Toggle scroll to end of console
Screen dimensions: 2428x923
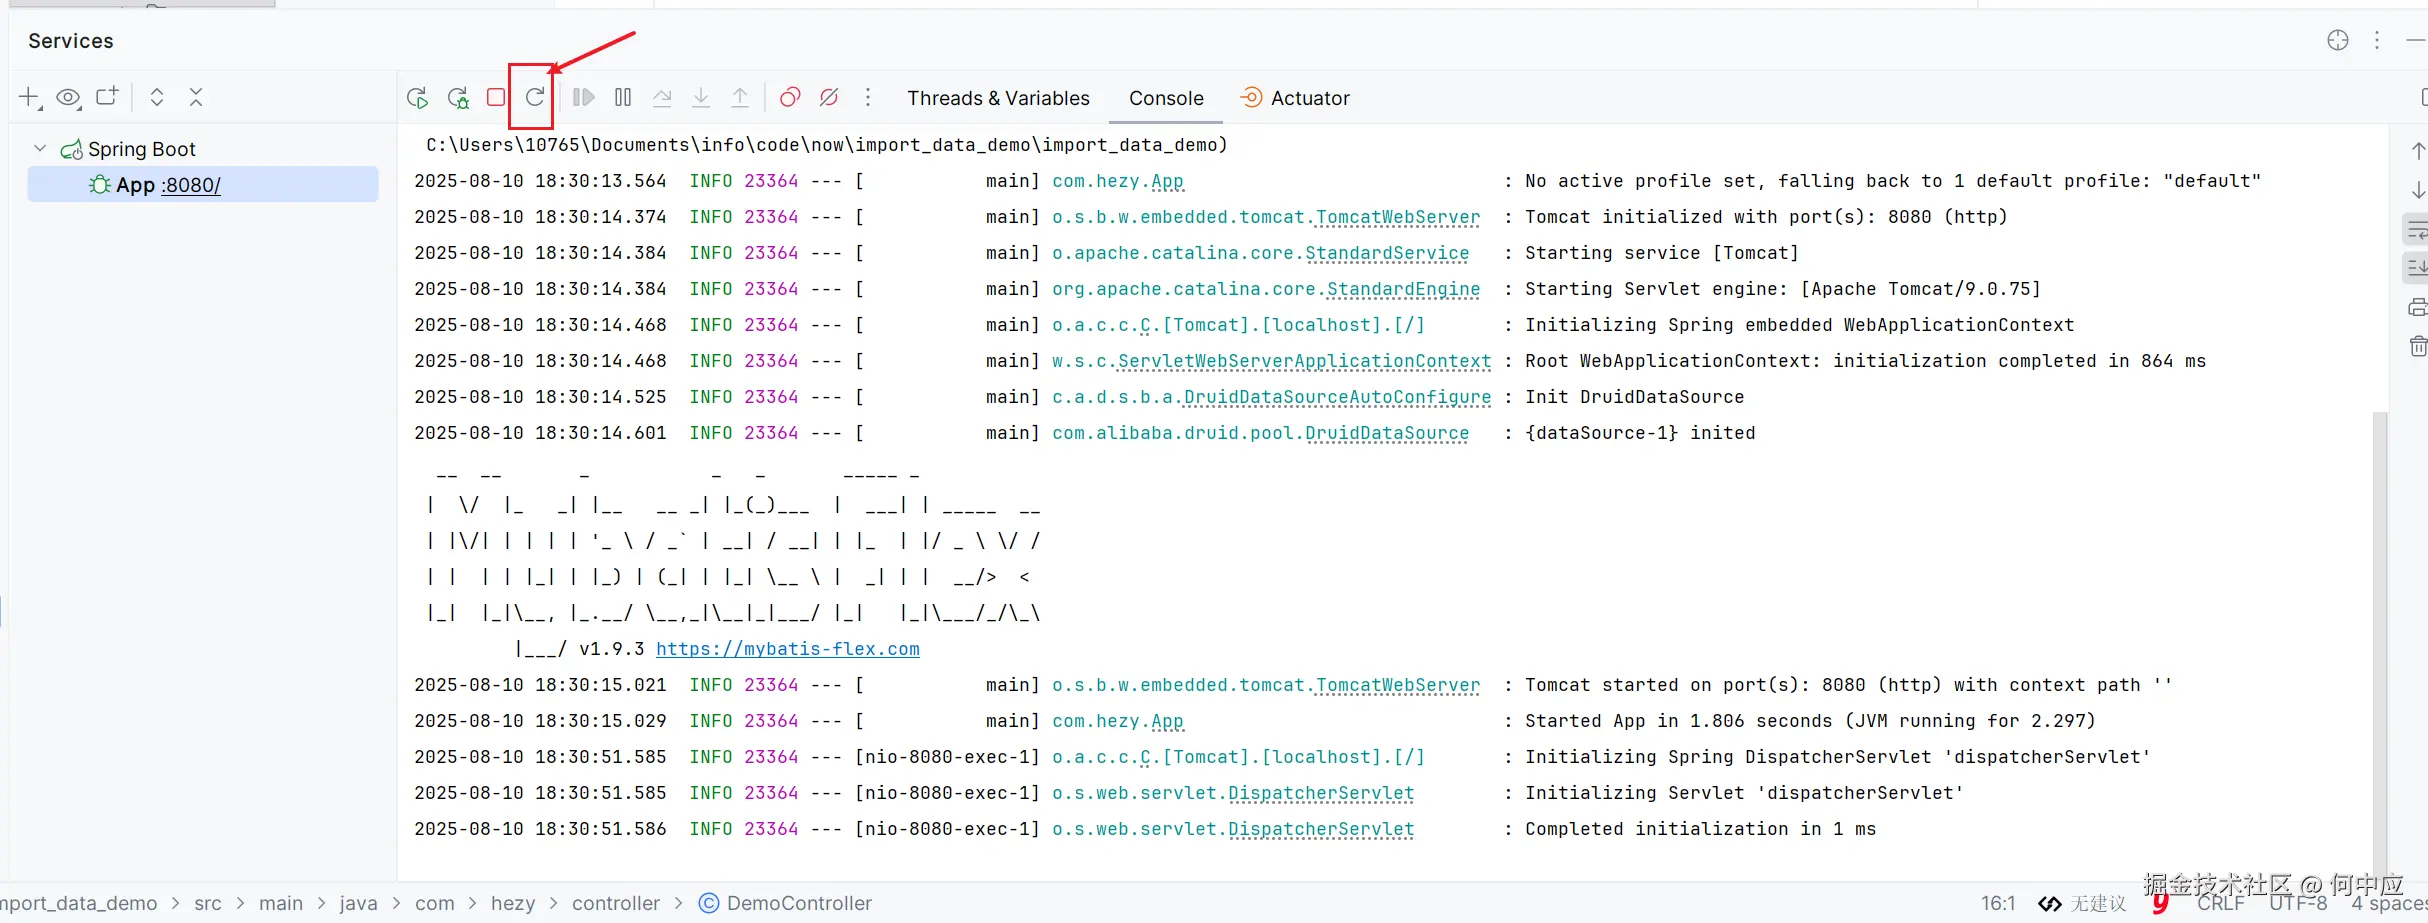(x=2418, y=268)
